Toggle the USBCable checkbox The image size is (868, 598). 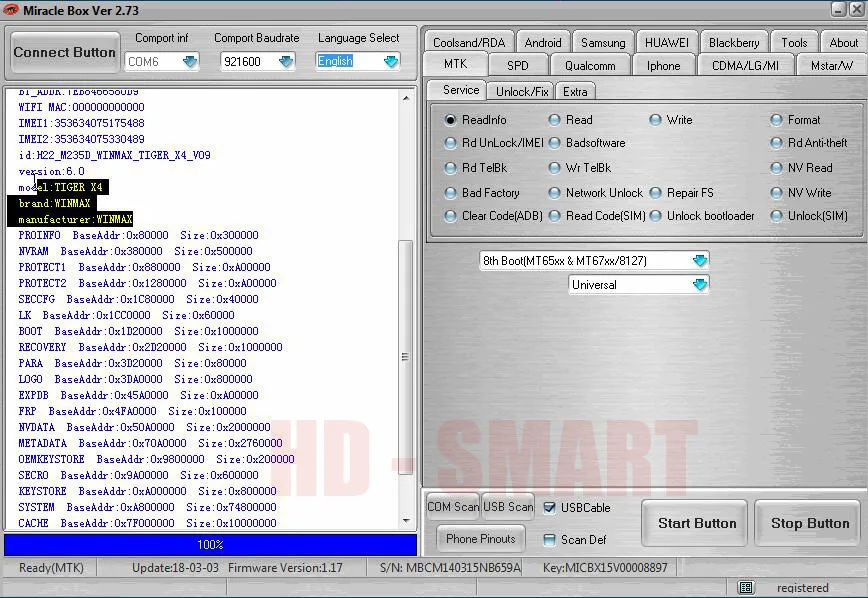pos(549,508)
